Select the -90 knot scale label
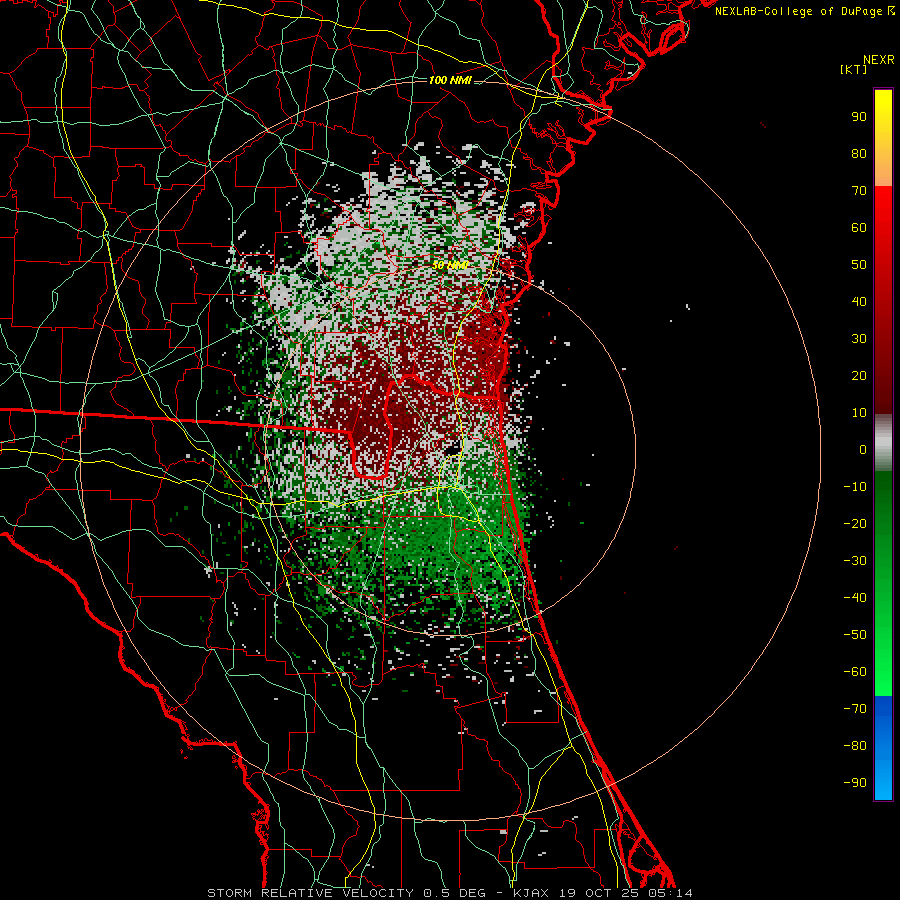 (x=855, y=783)
